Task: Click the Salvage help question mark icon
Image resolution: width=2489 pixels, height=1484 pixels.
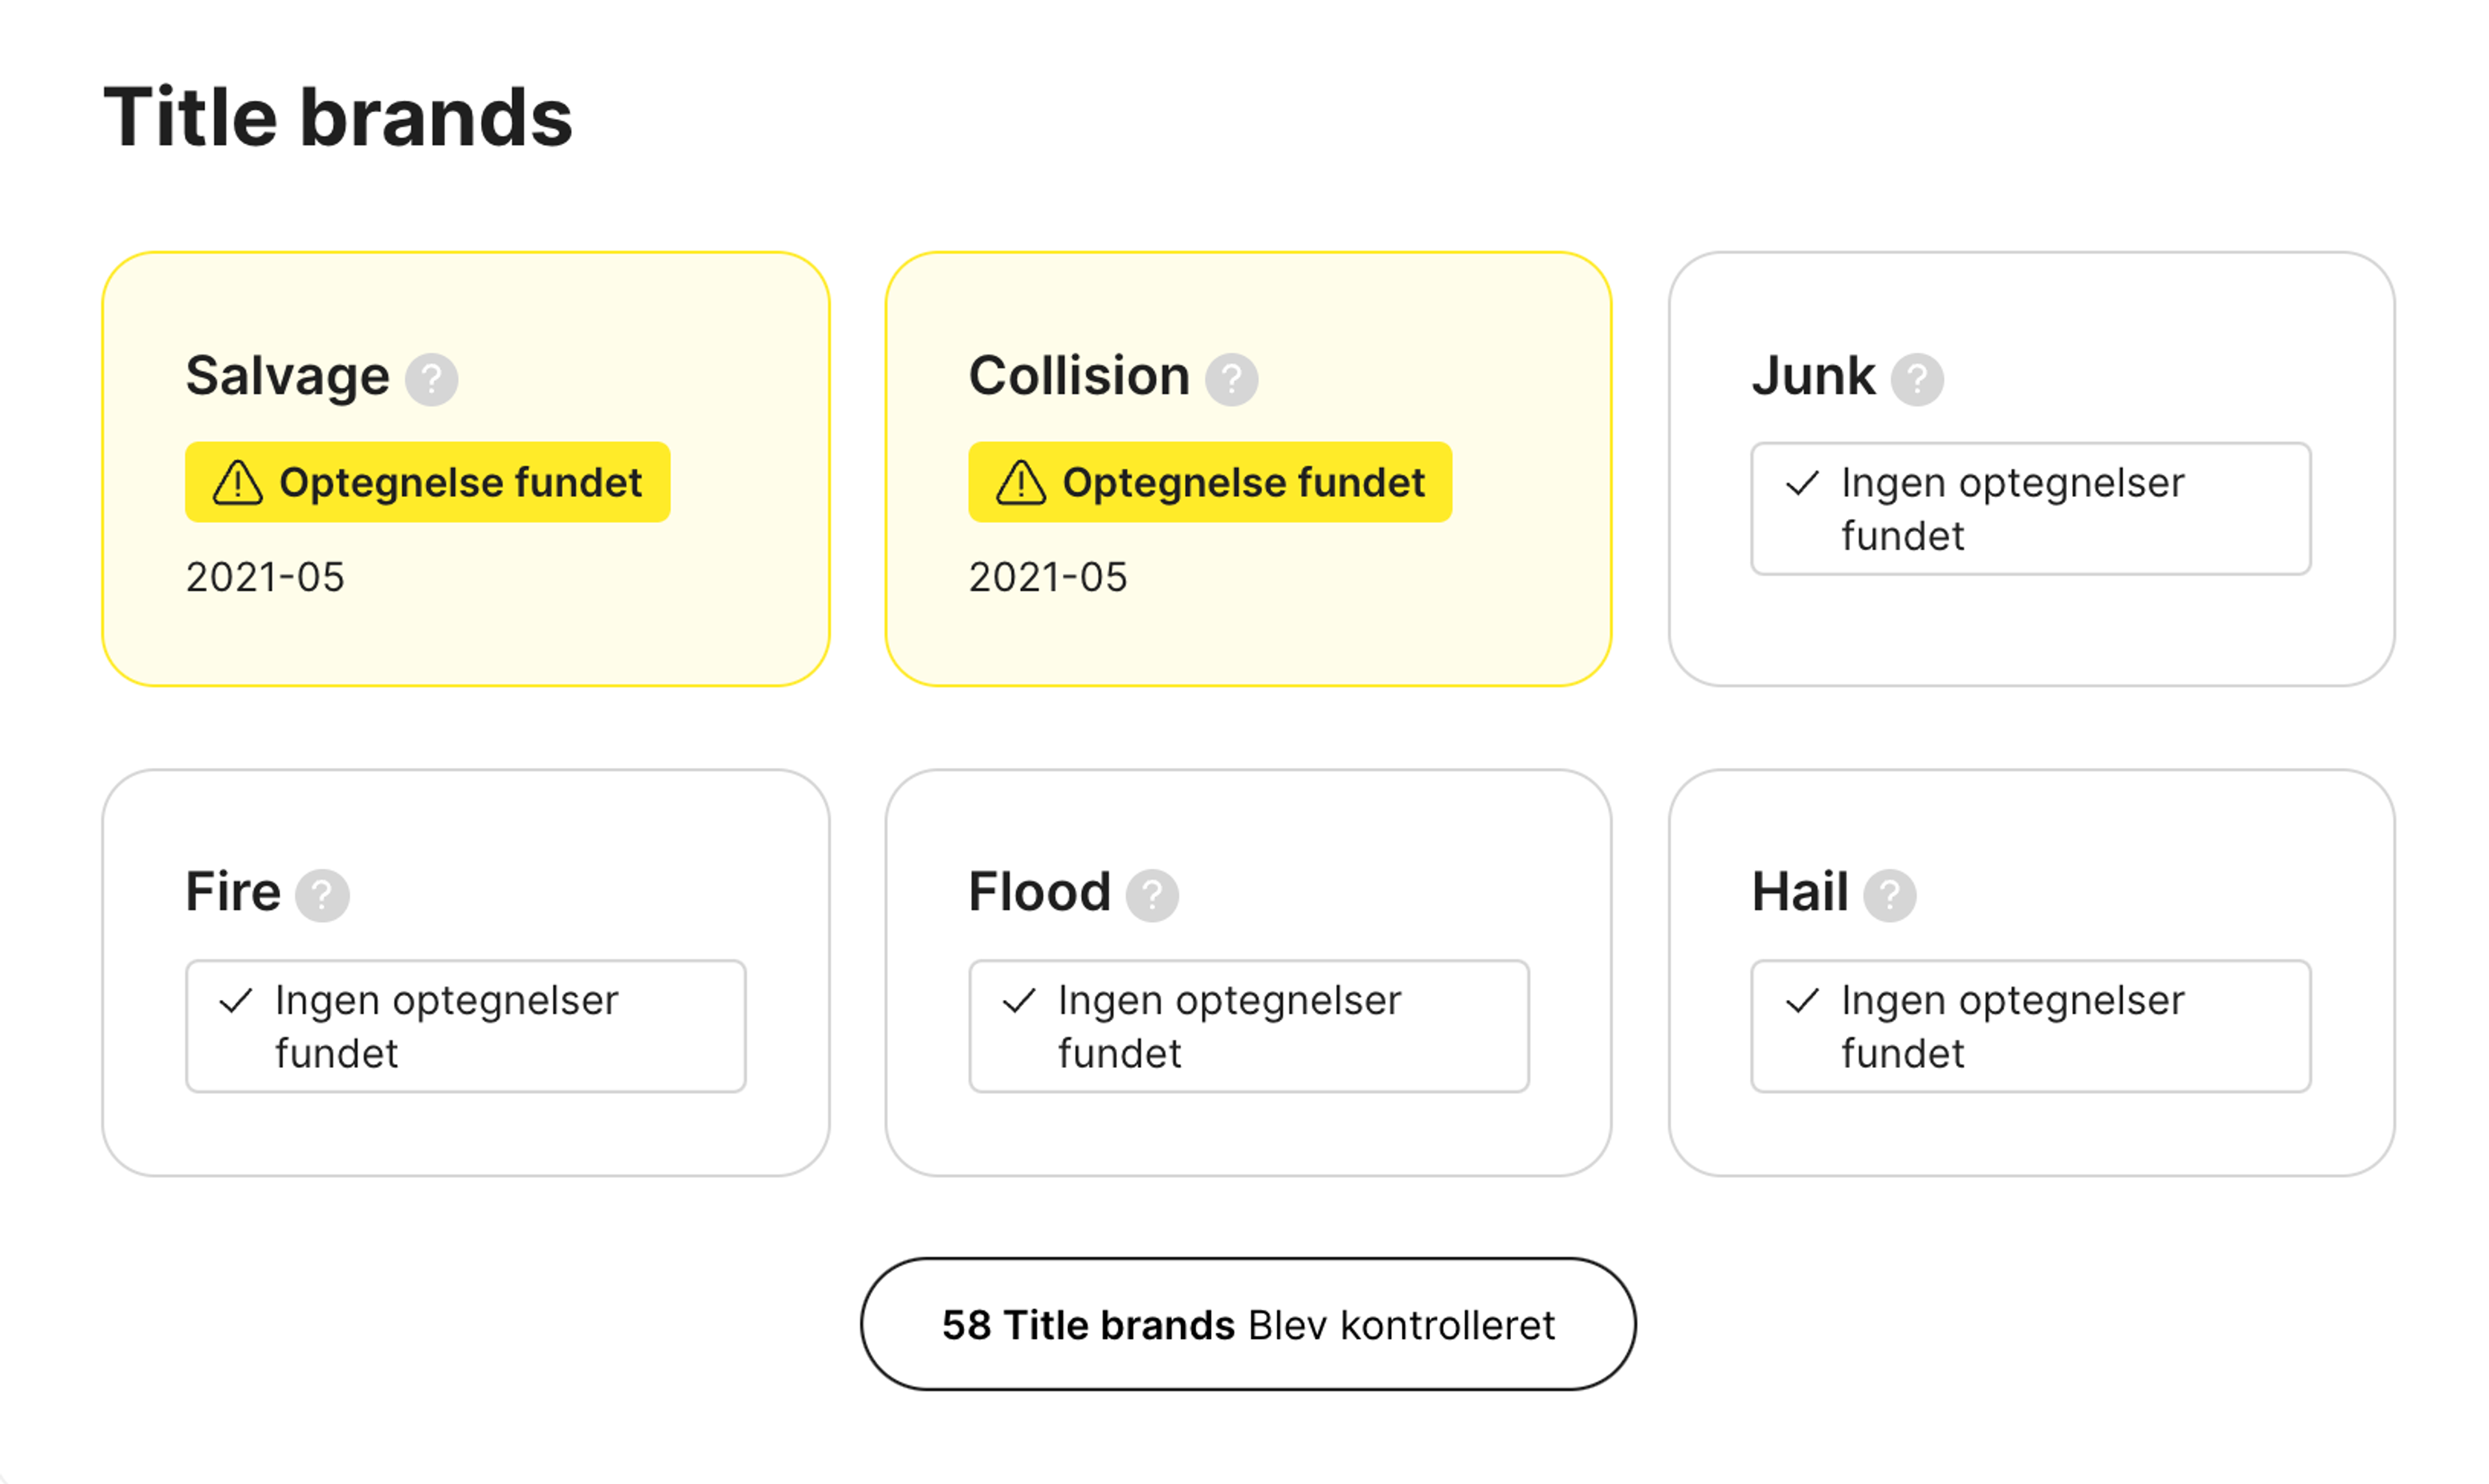Action: (x=431, y=379)
